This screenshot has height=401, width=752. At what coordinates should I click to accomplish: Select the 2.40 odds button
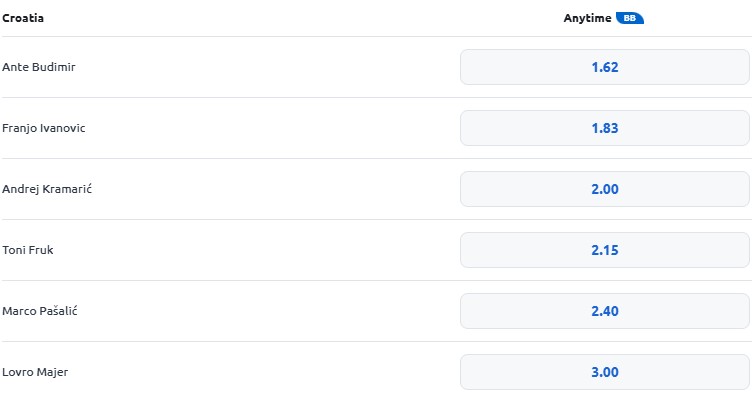[605, 311]
